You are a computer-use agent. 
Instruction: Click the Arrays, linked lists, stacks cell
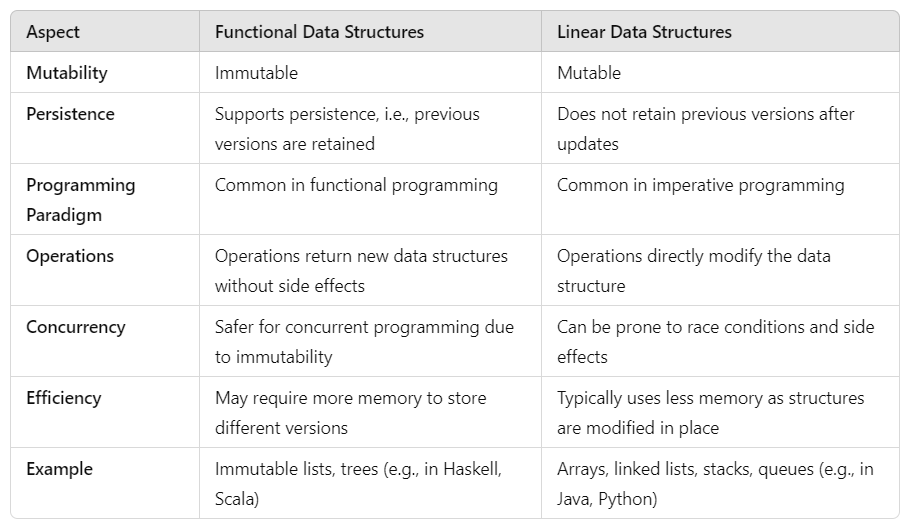714,483
